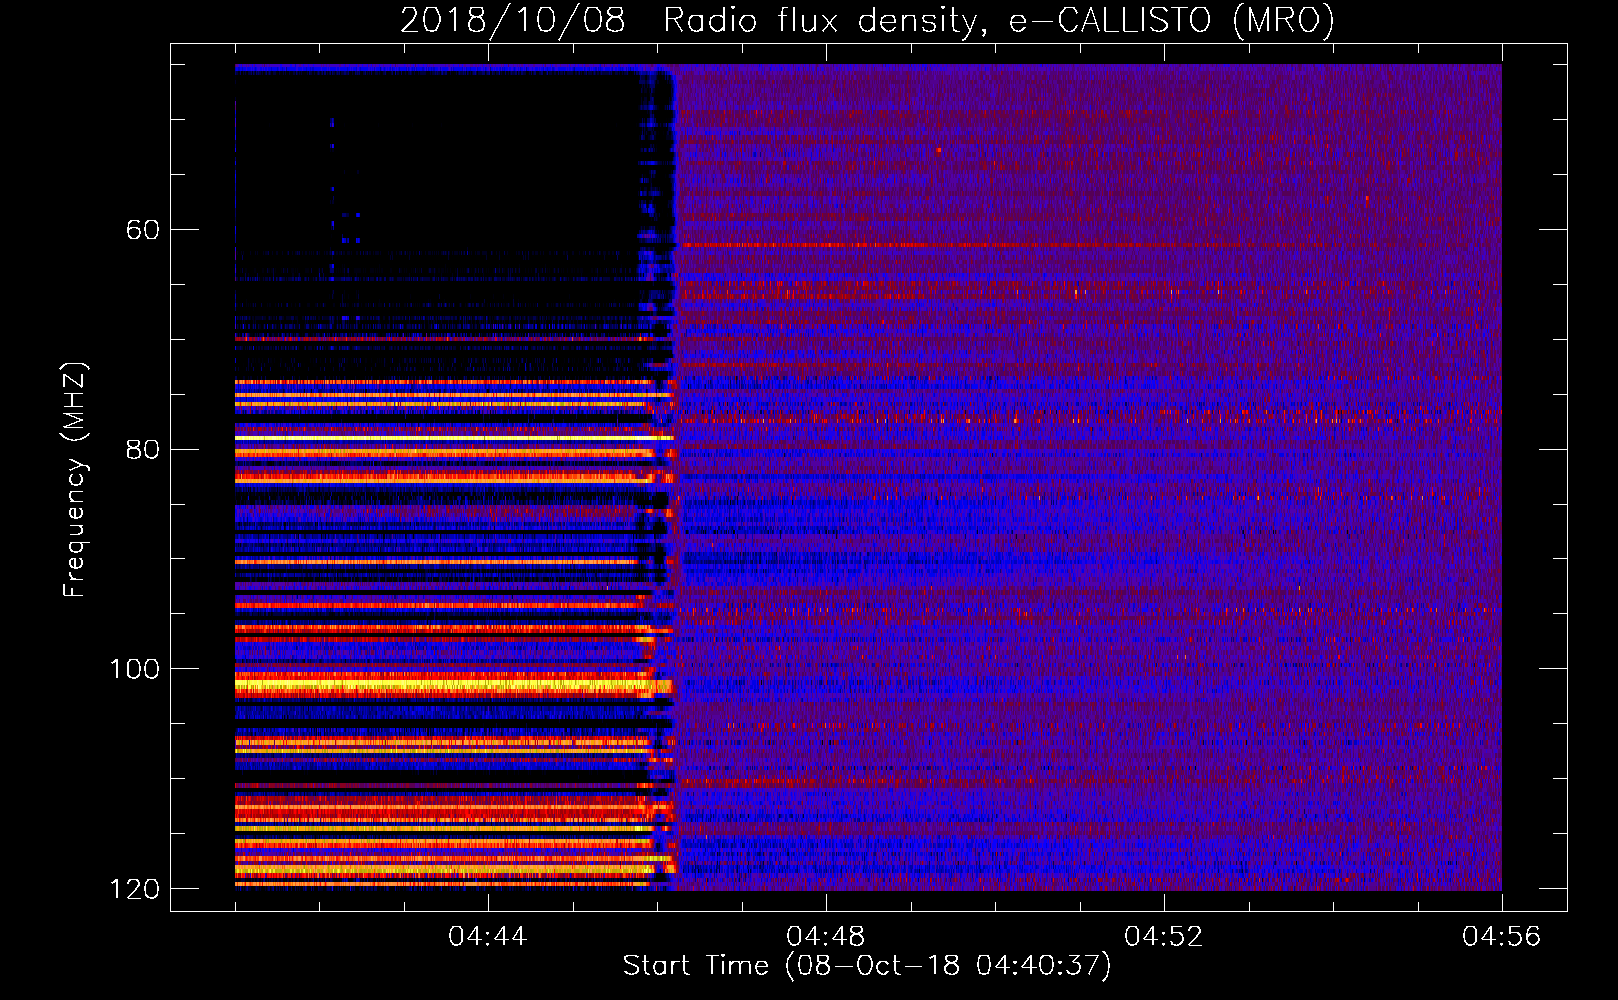The width and height of the screenshot is (1618, 1000).
Task: Click the 100 MHz frequency tick label
Action: point(134,669)
